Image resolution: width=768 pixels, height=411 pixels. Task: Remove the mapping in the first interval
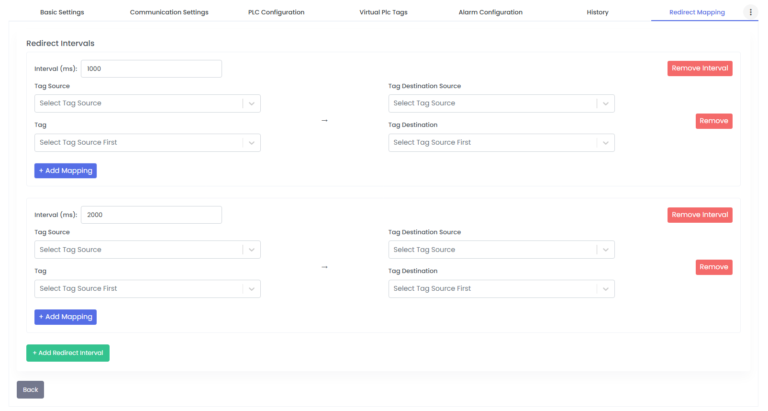tap(714, 121)
